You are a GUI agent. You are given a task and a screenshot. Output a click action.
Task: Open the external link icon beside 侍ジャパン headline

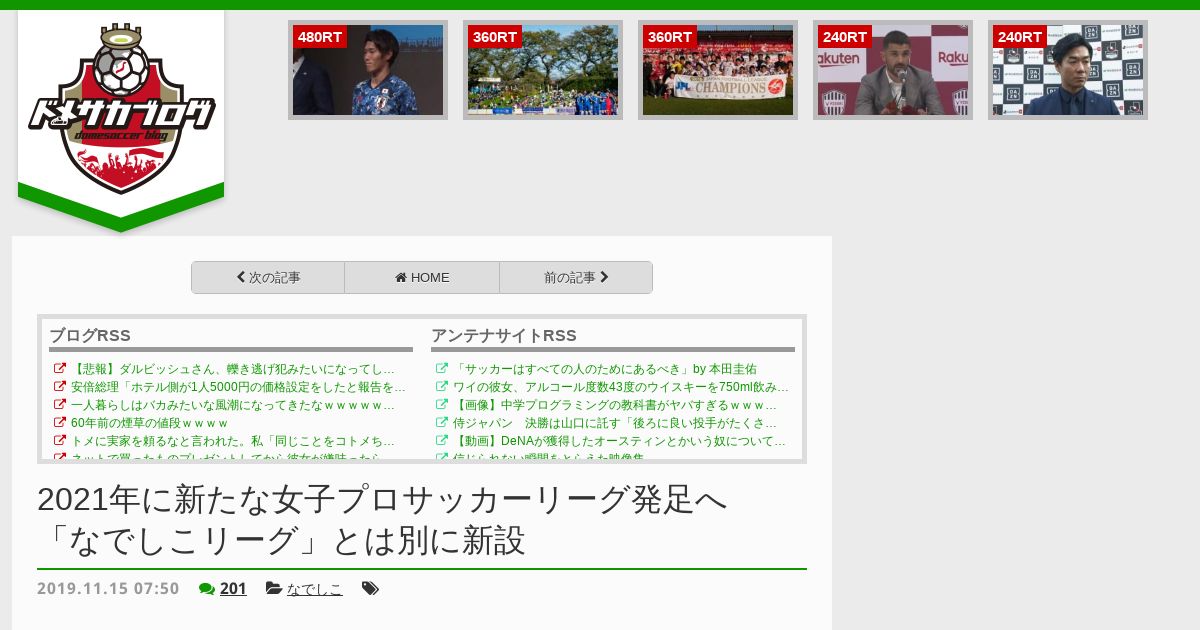pos(442,423)
